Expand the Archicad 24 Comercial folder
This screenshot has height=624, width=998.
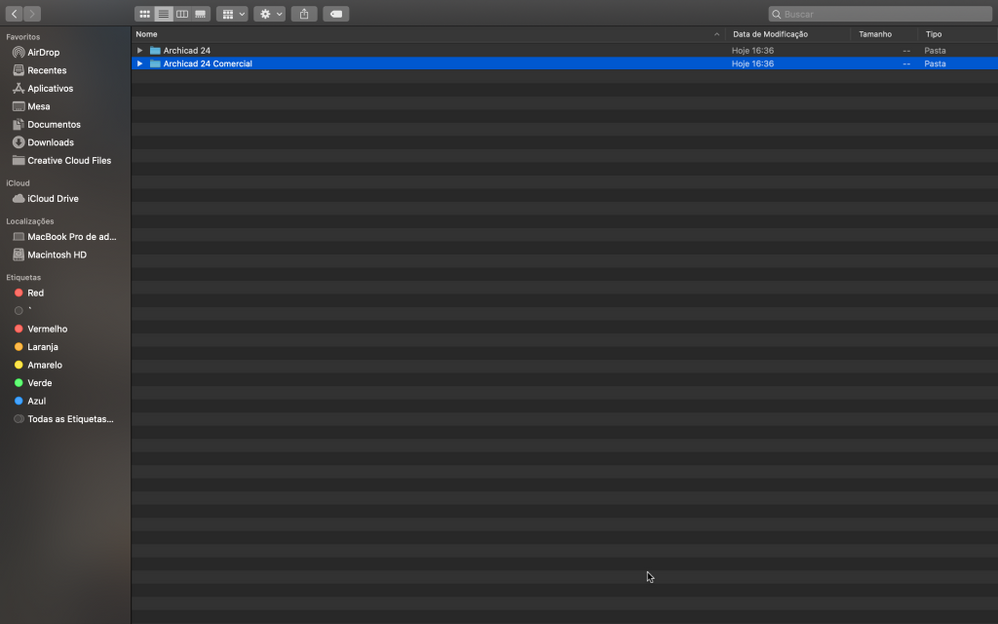coord(139,64)
